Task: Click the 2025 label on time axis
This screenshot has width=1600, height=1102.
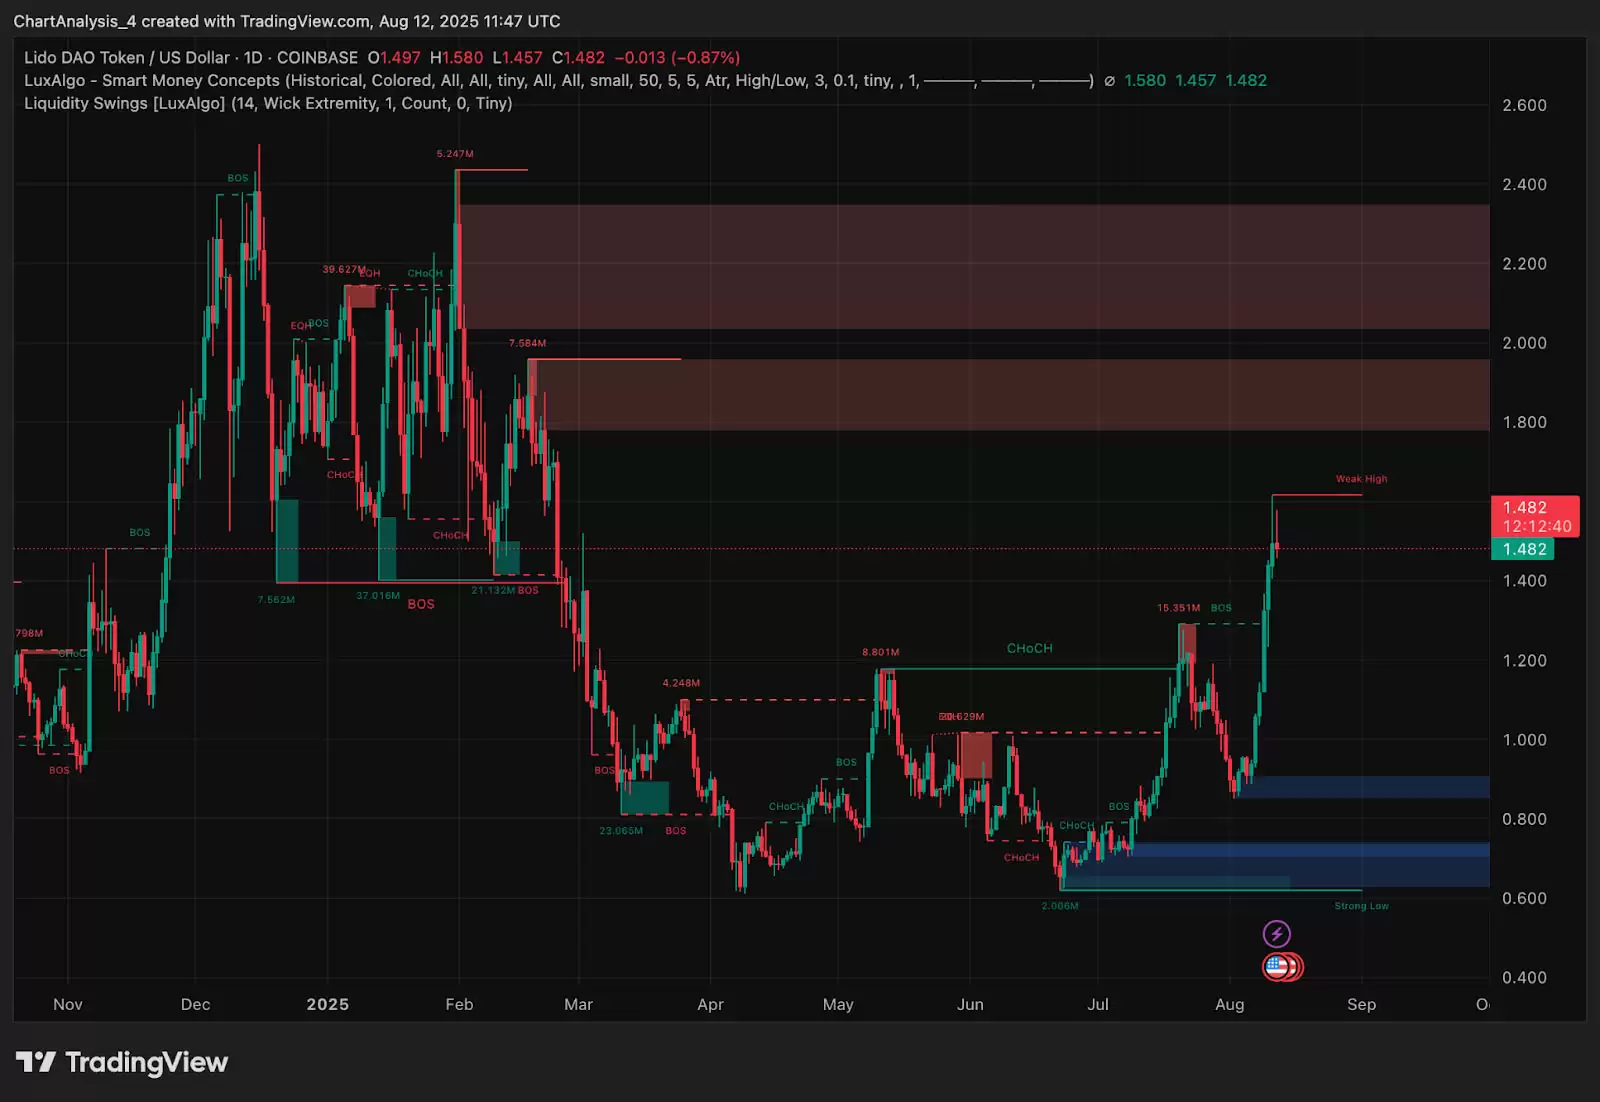Action: tap(327, 1004)
